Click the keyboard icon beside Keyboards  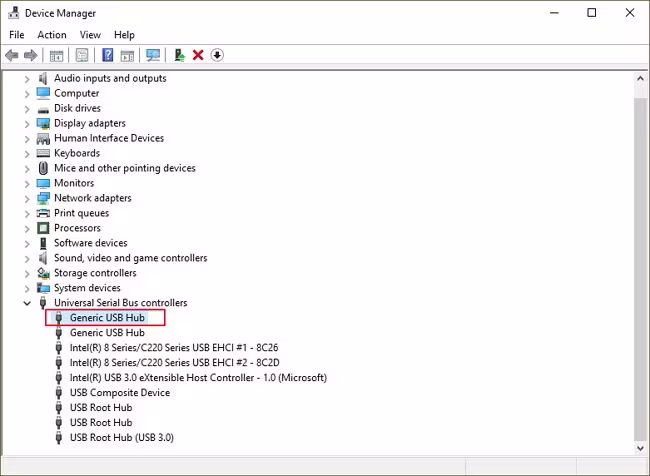pyautogui.click(x=43, y=153)
